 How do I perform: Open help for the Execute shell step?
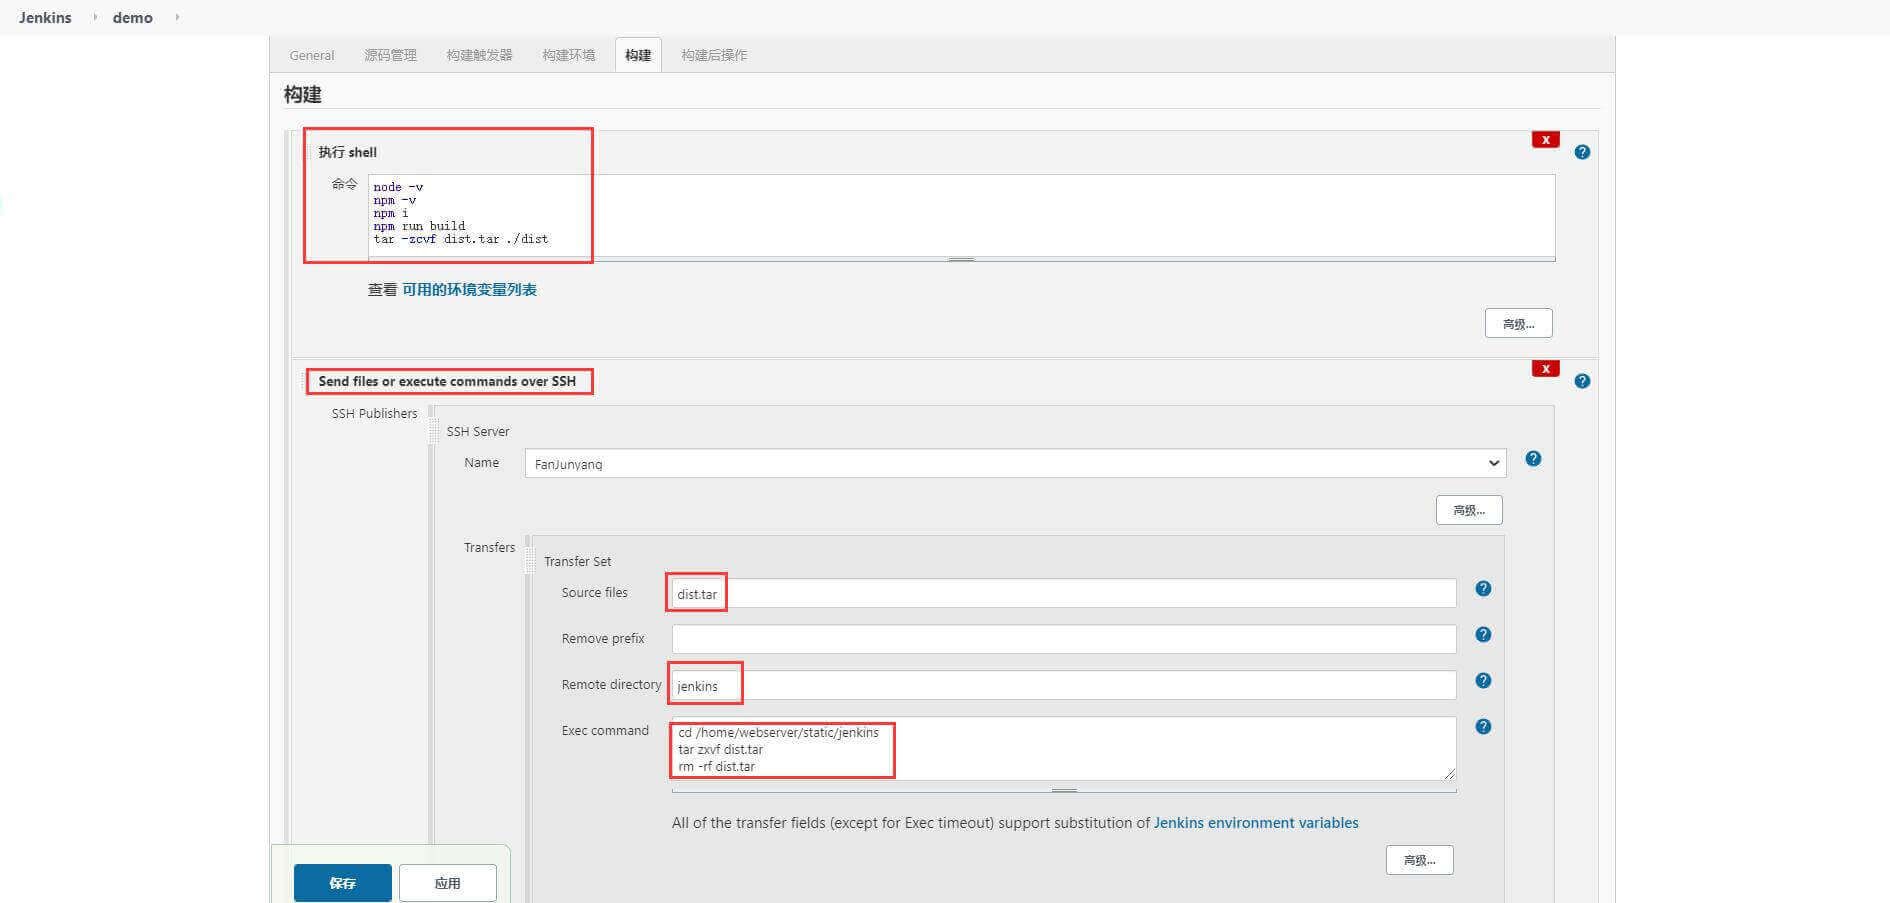tap(1582, 152)
